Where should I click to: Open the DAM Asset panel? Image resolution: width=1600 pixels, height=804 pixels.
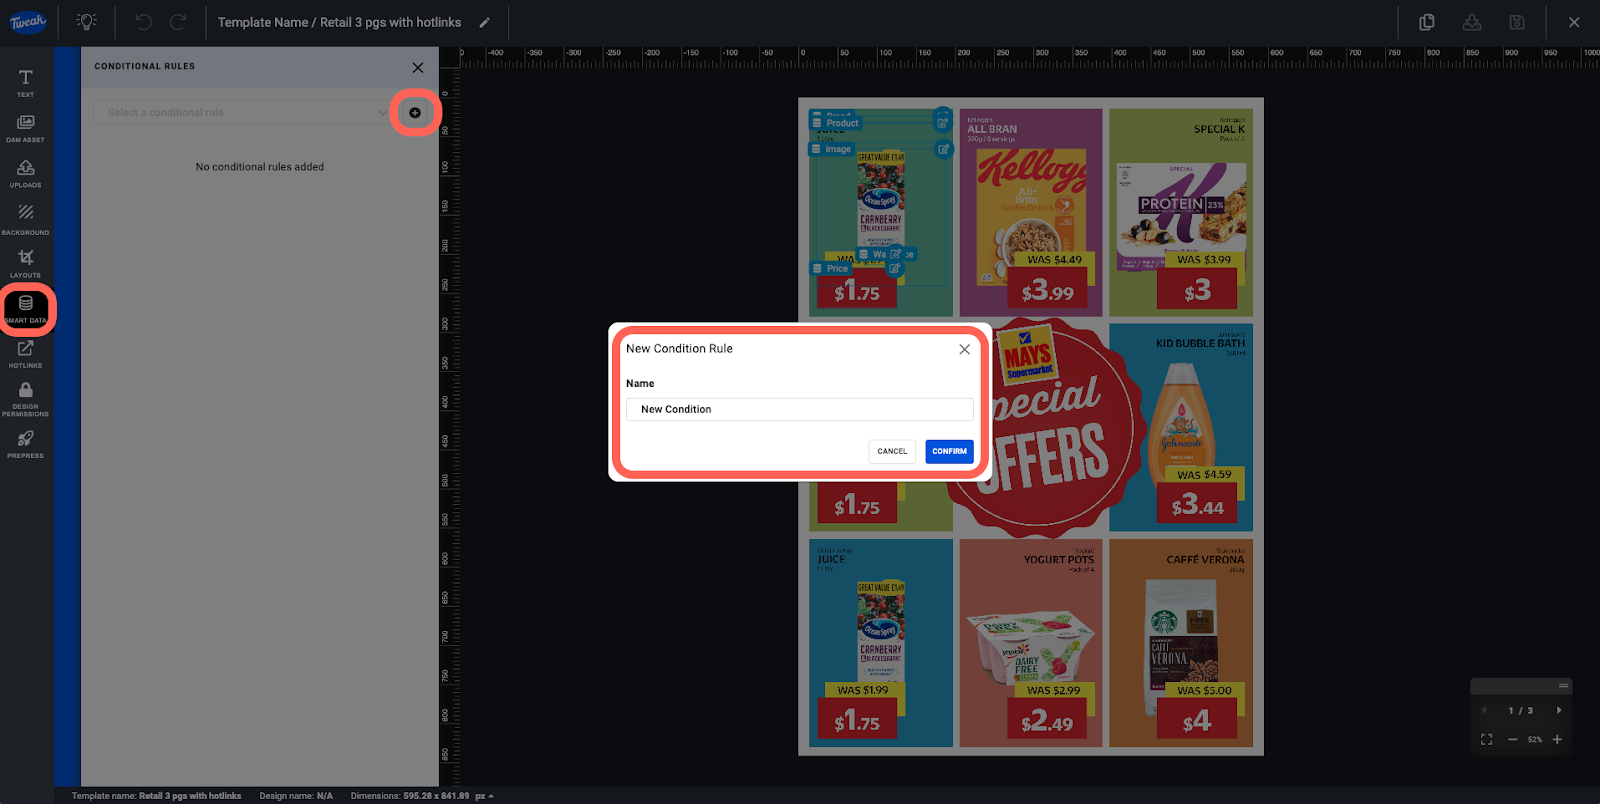[x=26, y=128]
